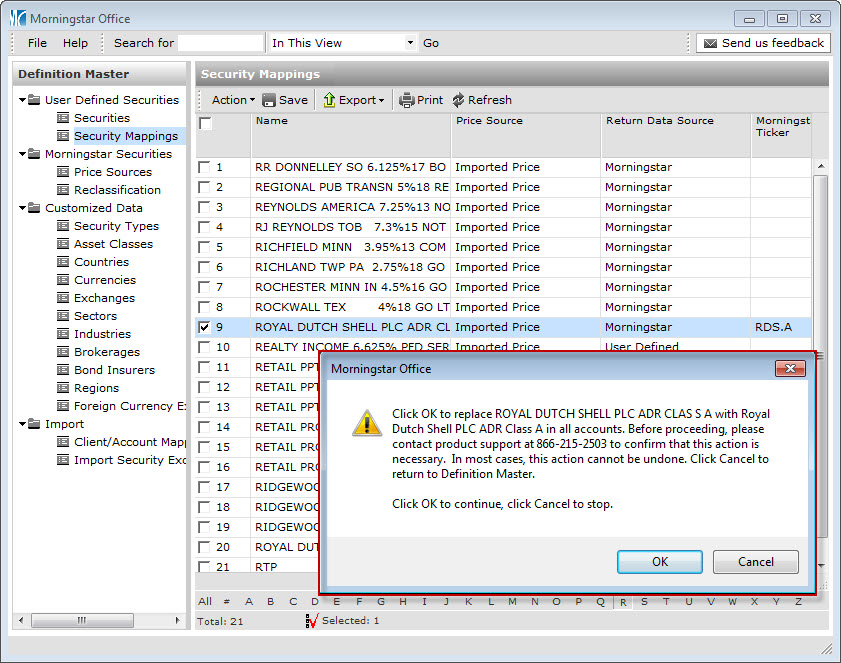
Task: Open the Action dropdown menu
Action: tap(233, 100)
